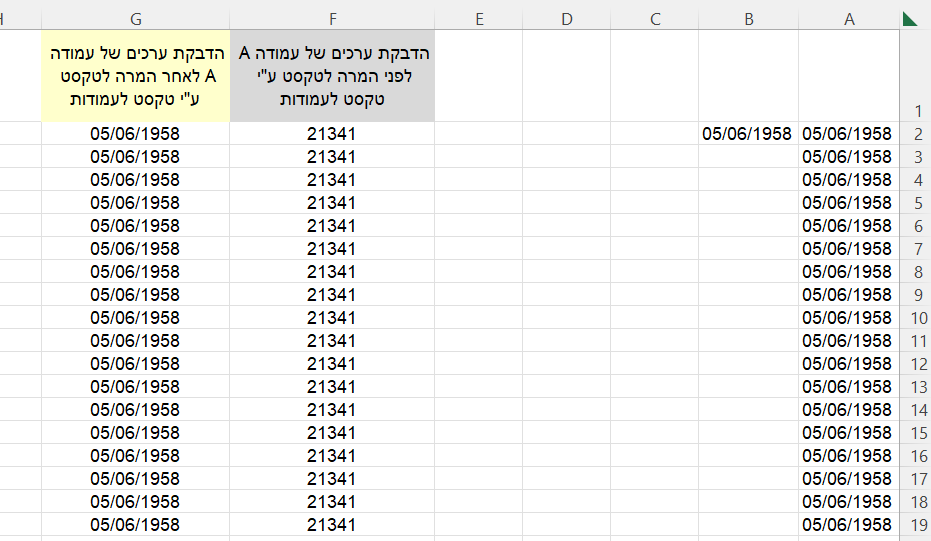The width and height of the screenshot is (931, 541).
Task: Click cell A2 date value
Action: pos(847,134)
